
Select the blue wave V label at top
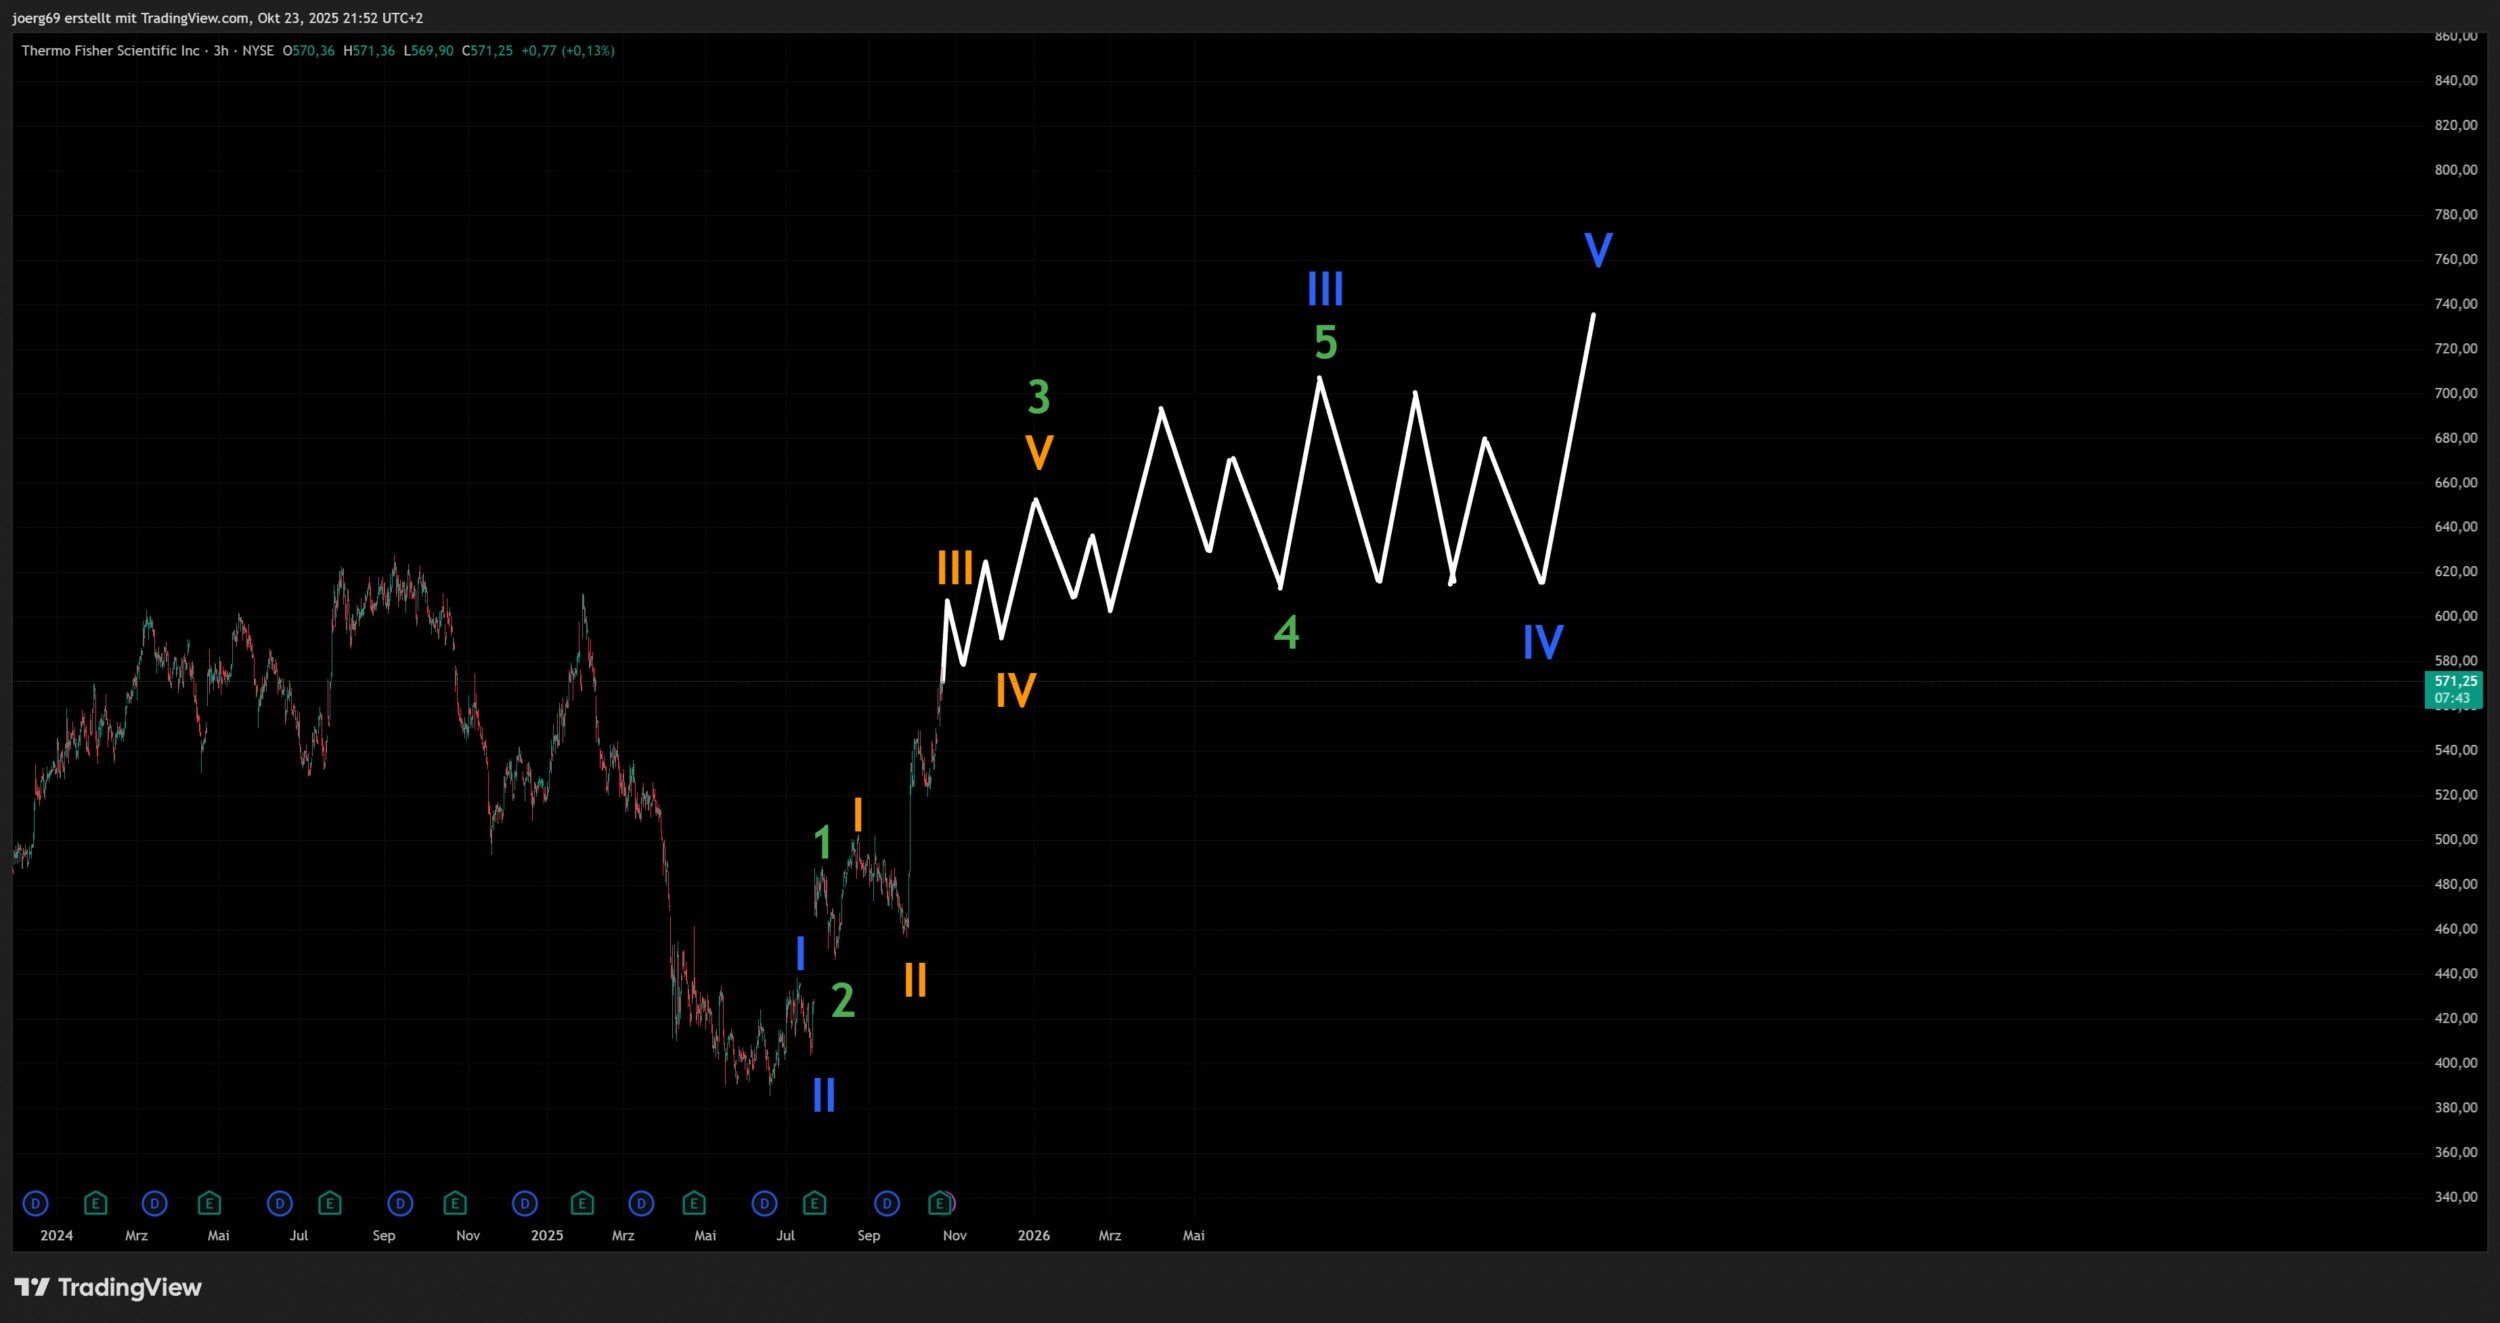pyautogui.click(x=1598, y=250)
